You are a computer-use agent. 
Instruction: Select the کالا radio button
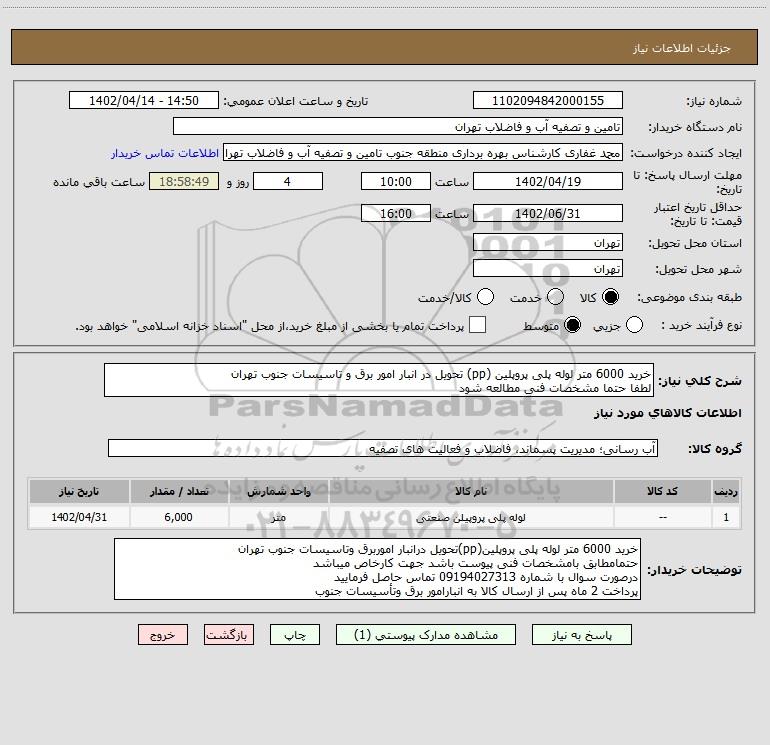(x=610, y=297)
